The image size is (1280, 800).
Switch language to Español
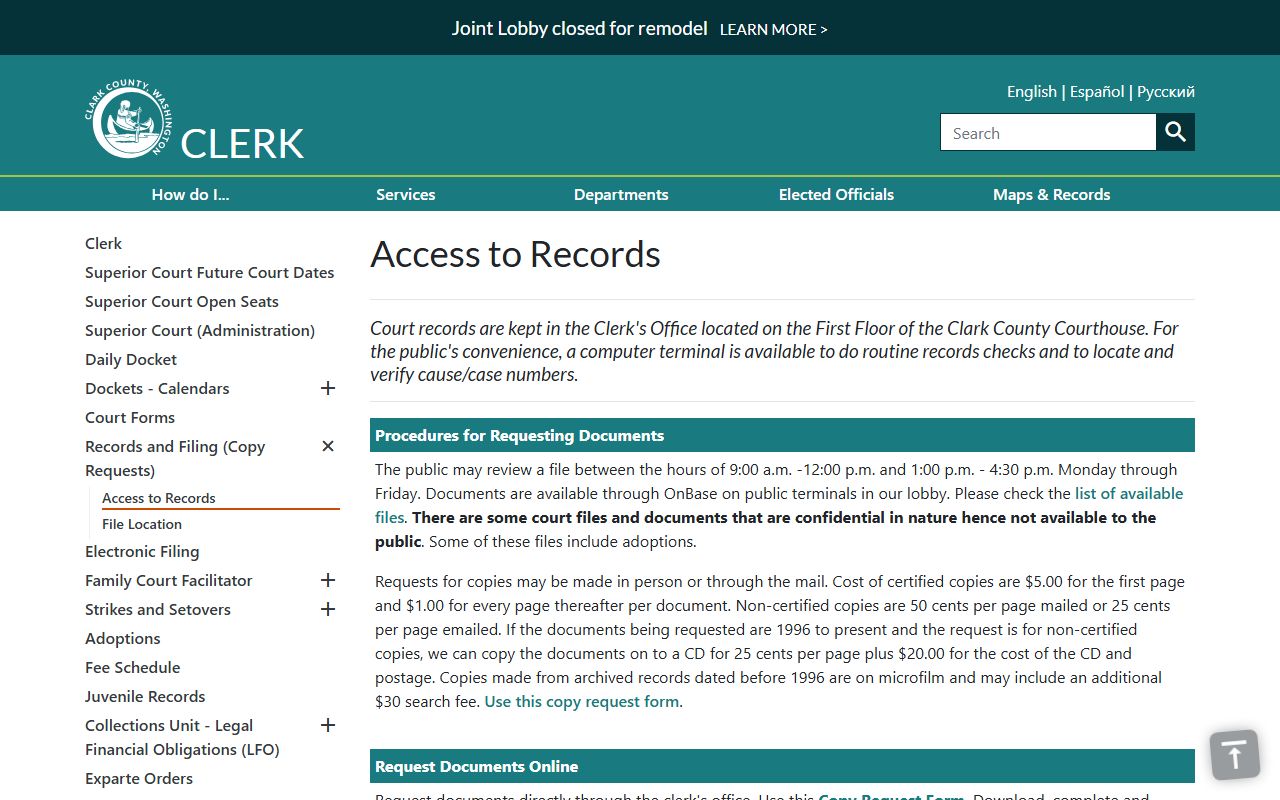[1097, 91]
